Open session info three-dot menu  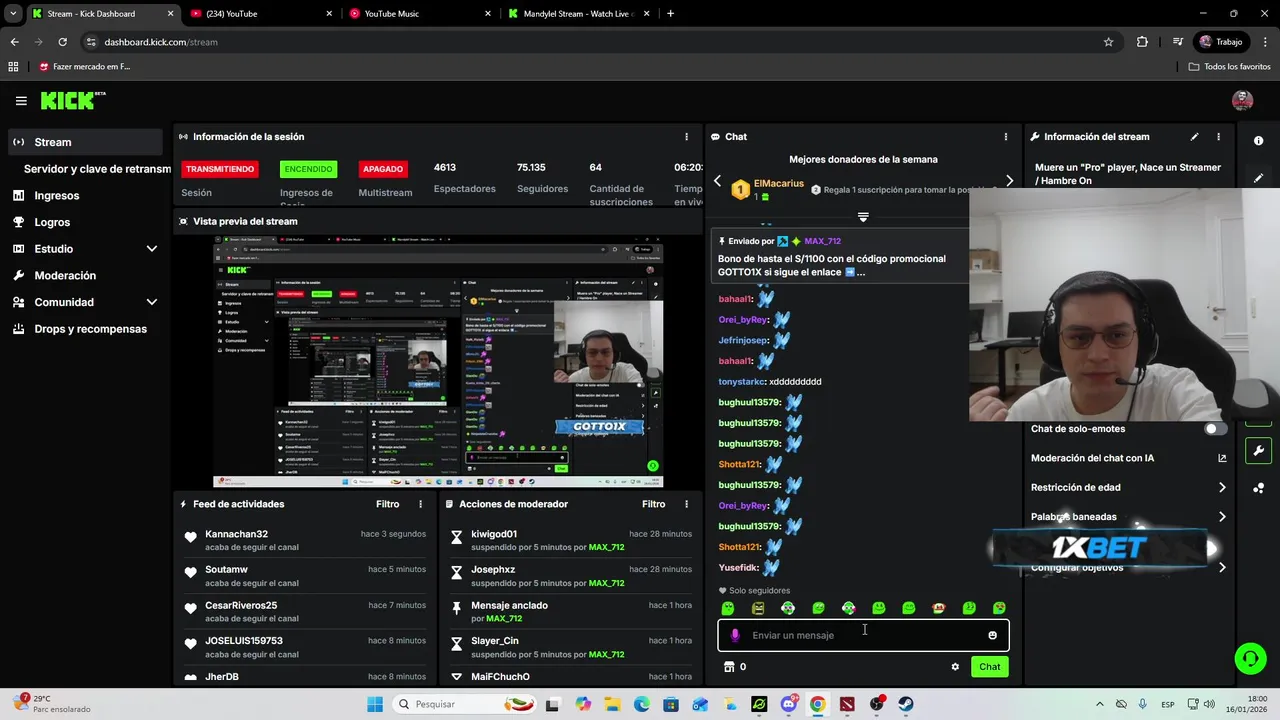pos(686,137)
